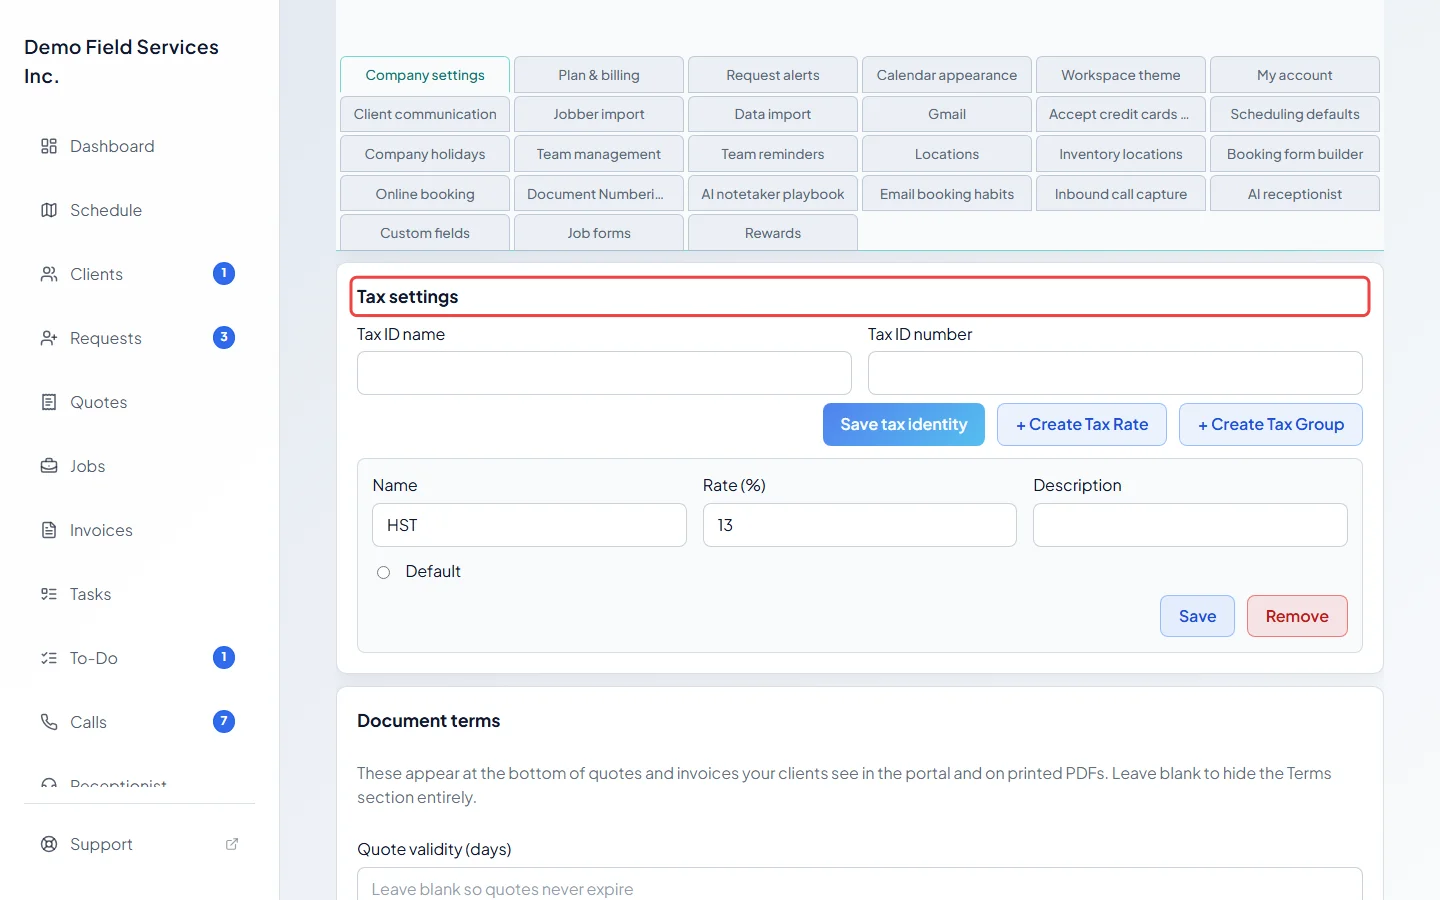
Task: Click the Quotes document icon
Action: tap(49, 402)
